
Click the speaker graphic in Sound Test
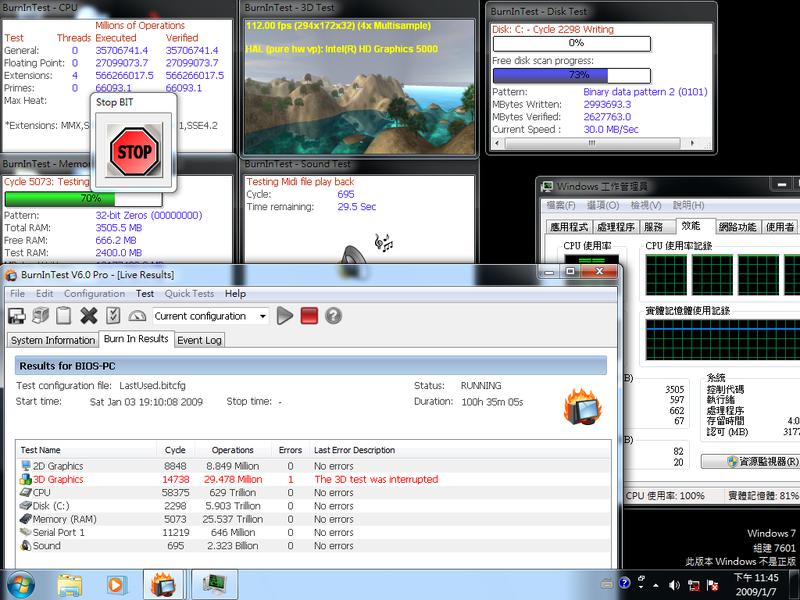[353, 255]
